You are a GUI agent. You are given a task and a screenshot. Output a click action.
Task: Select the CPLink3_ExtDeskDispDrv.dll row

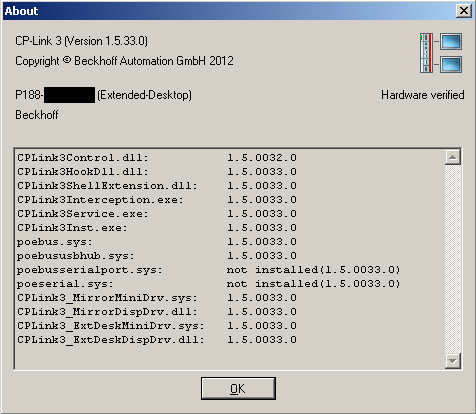[x=157, y=339]
